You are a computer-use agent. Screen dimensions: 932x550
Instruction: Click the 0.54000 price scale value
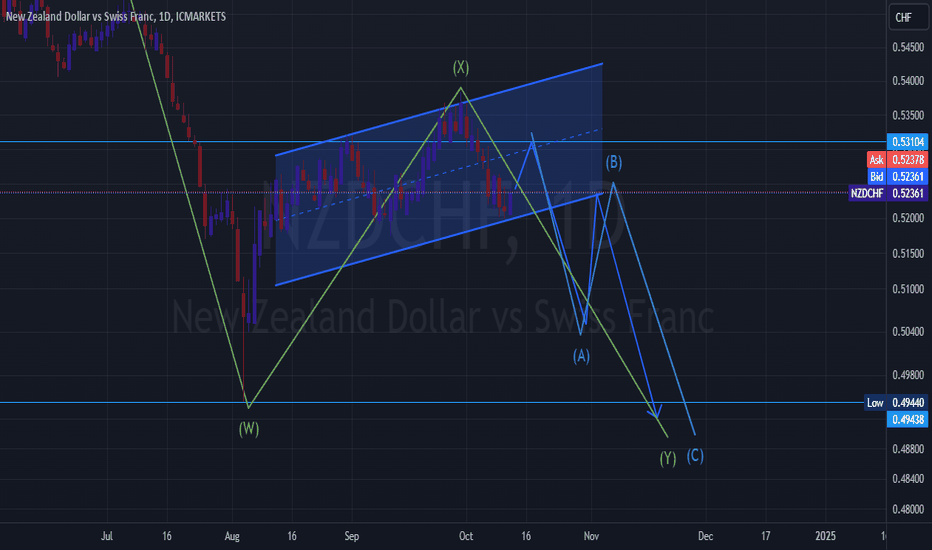(908, 81)
